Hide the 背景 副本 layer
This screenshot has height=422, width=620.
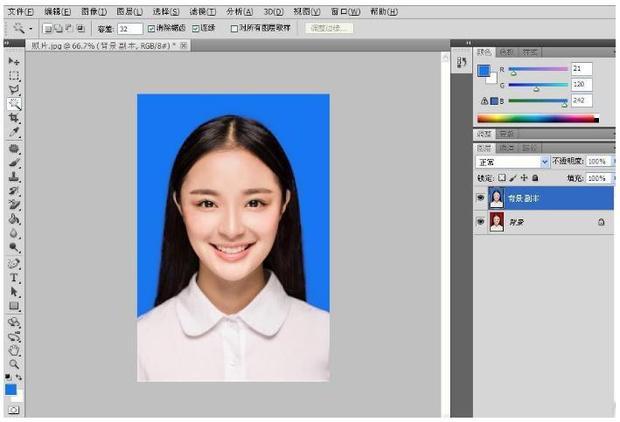(x=480, y=197)
